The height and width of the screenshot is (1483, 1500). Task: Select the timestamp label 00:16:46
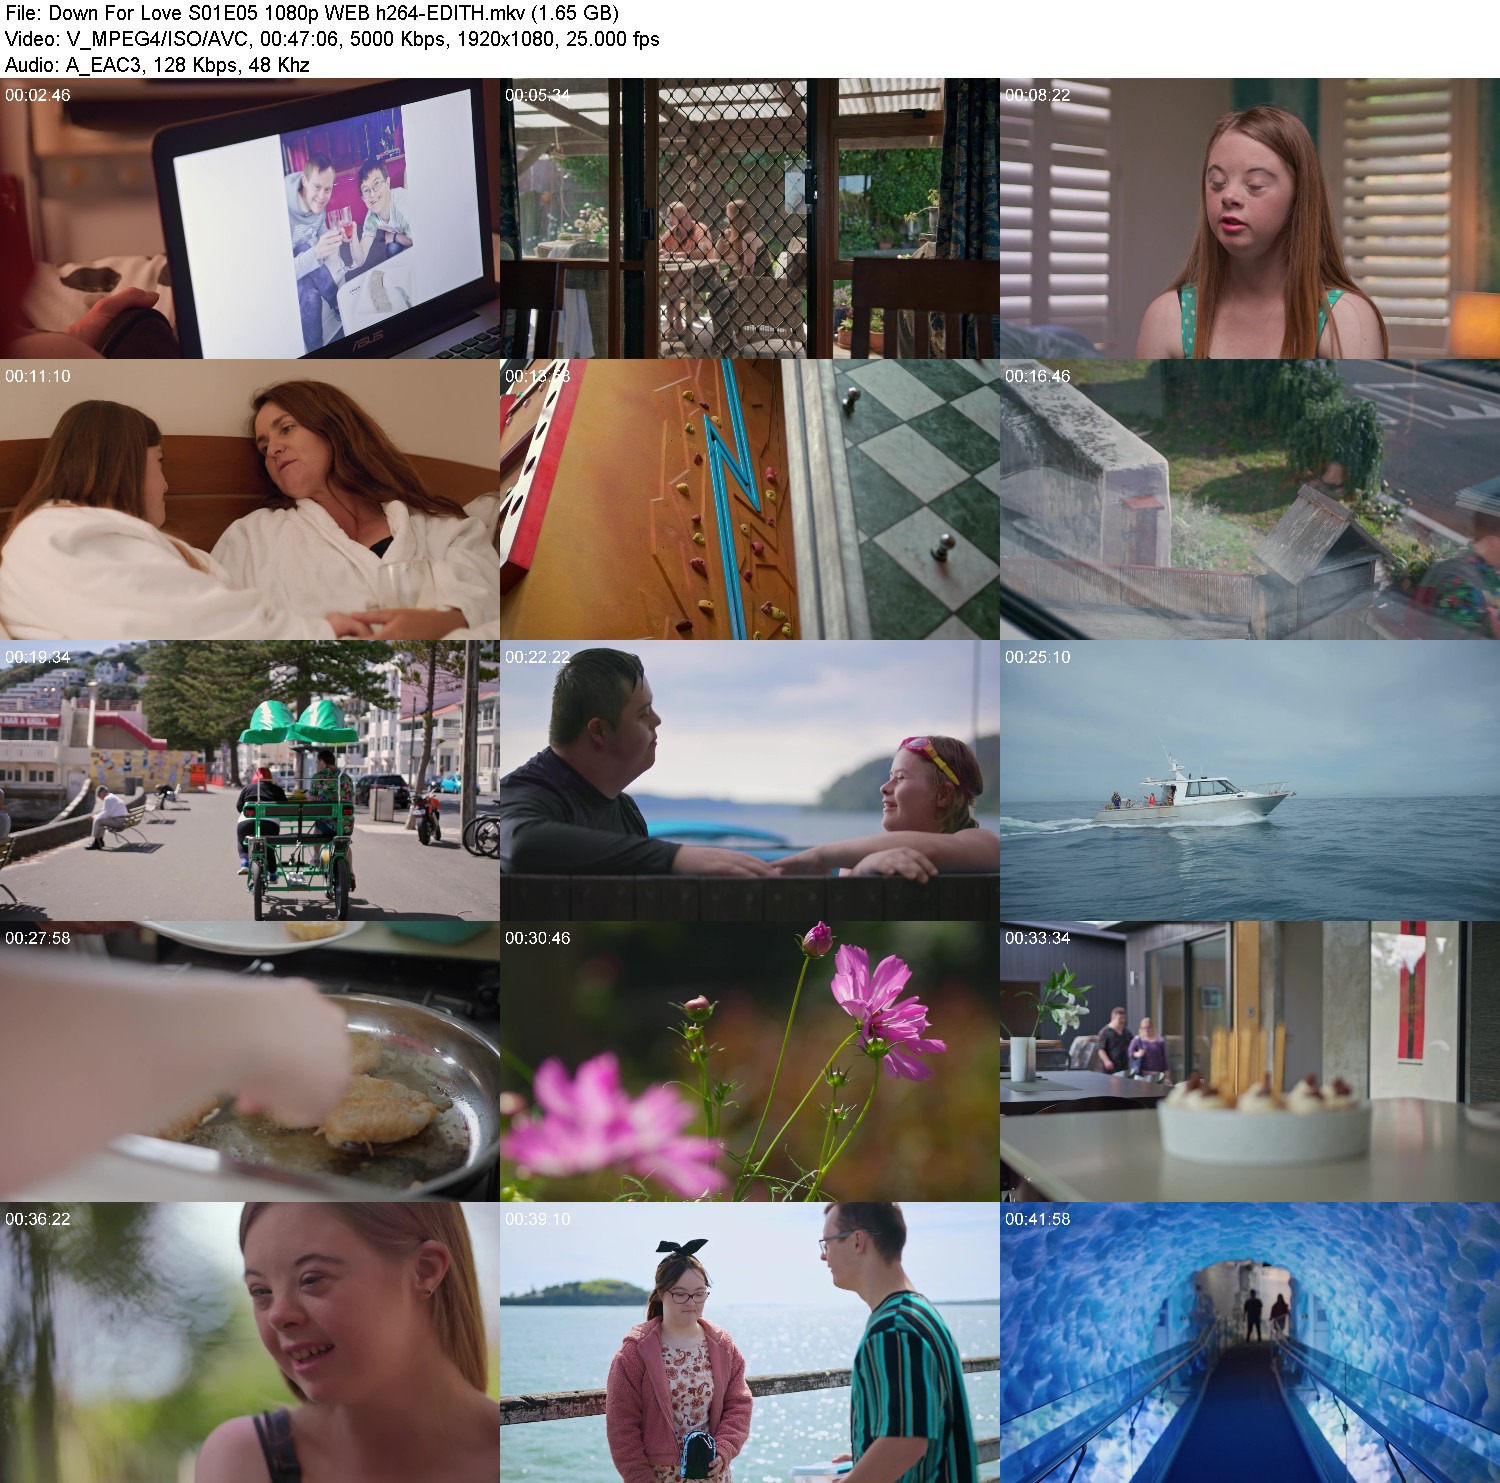(1038, 376)
